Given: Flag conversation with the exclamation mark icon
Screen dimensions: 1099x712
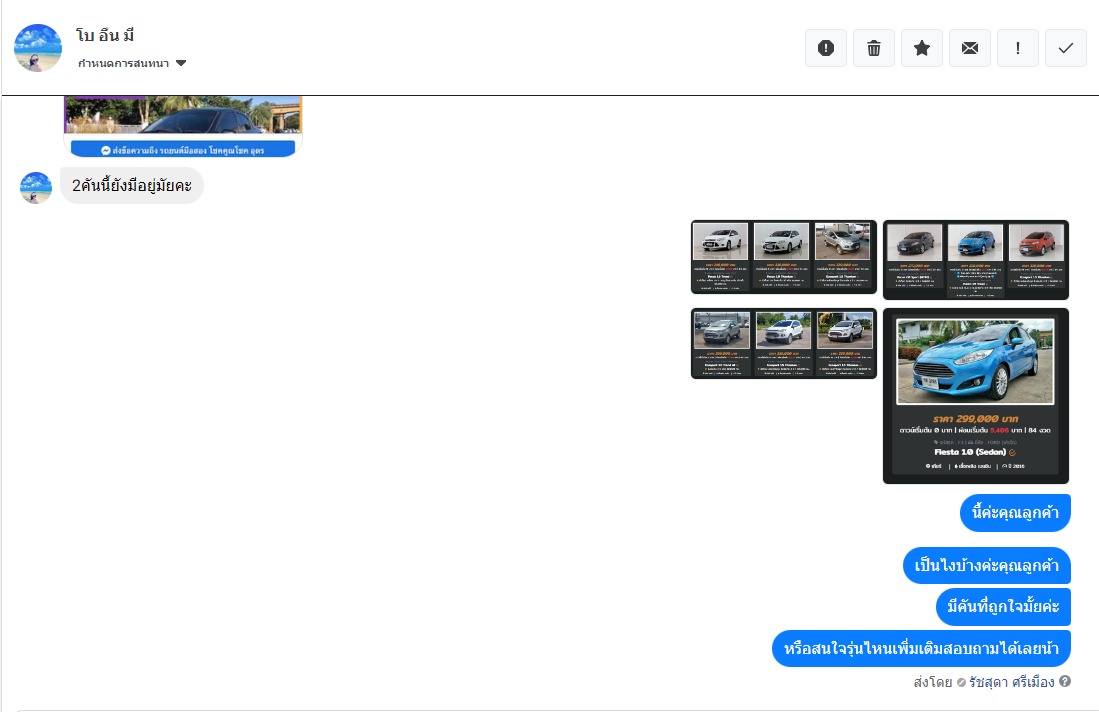Looking at the screenshot, I should [1018, 48].
